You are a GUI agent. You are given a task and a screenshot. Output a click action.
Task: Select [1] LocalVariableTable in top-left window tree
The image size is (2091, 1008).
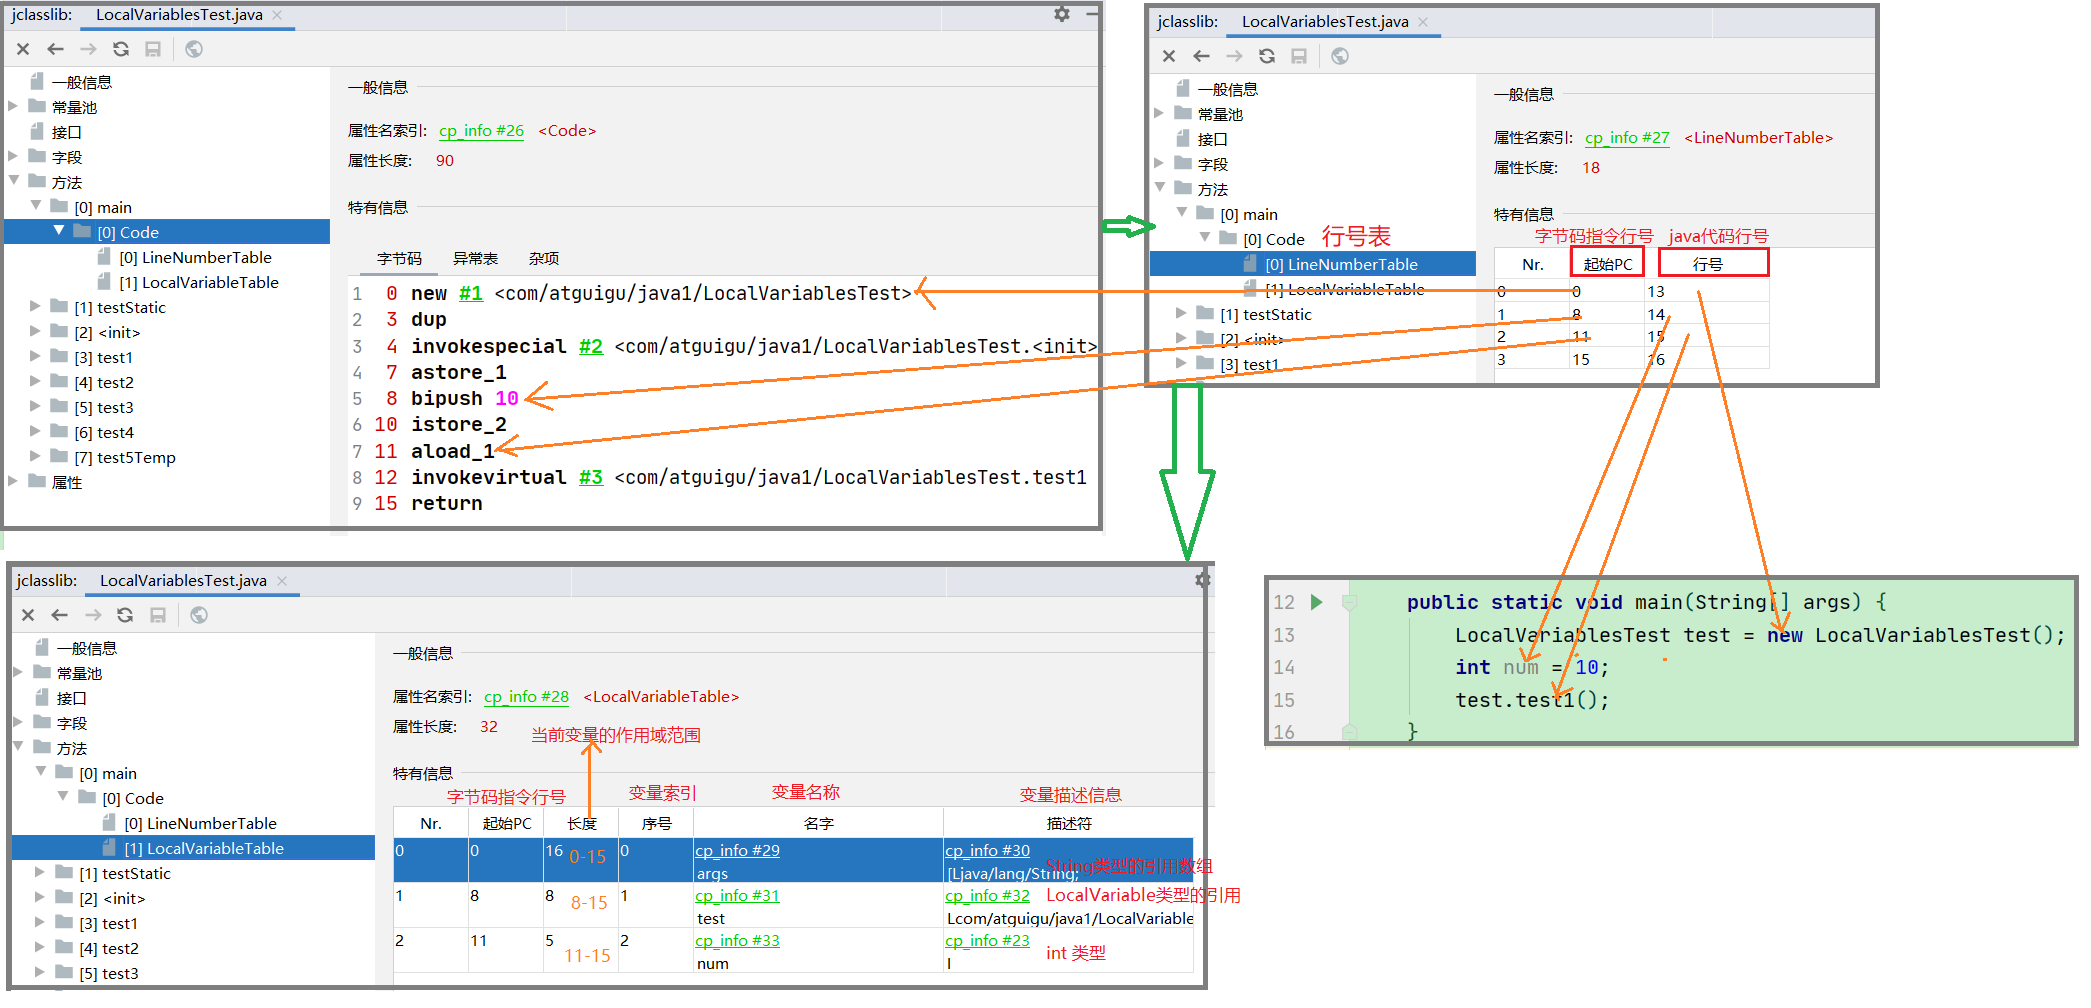pos(199,283)
